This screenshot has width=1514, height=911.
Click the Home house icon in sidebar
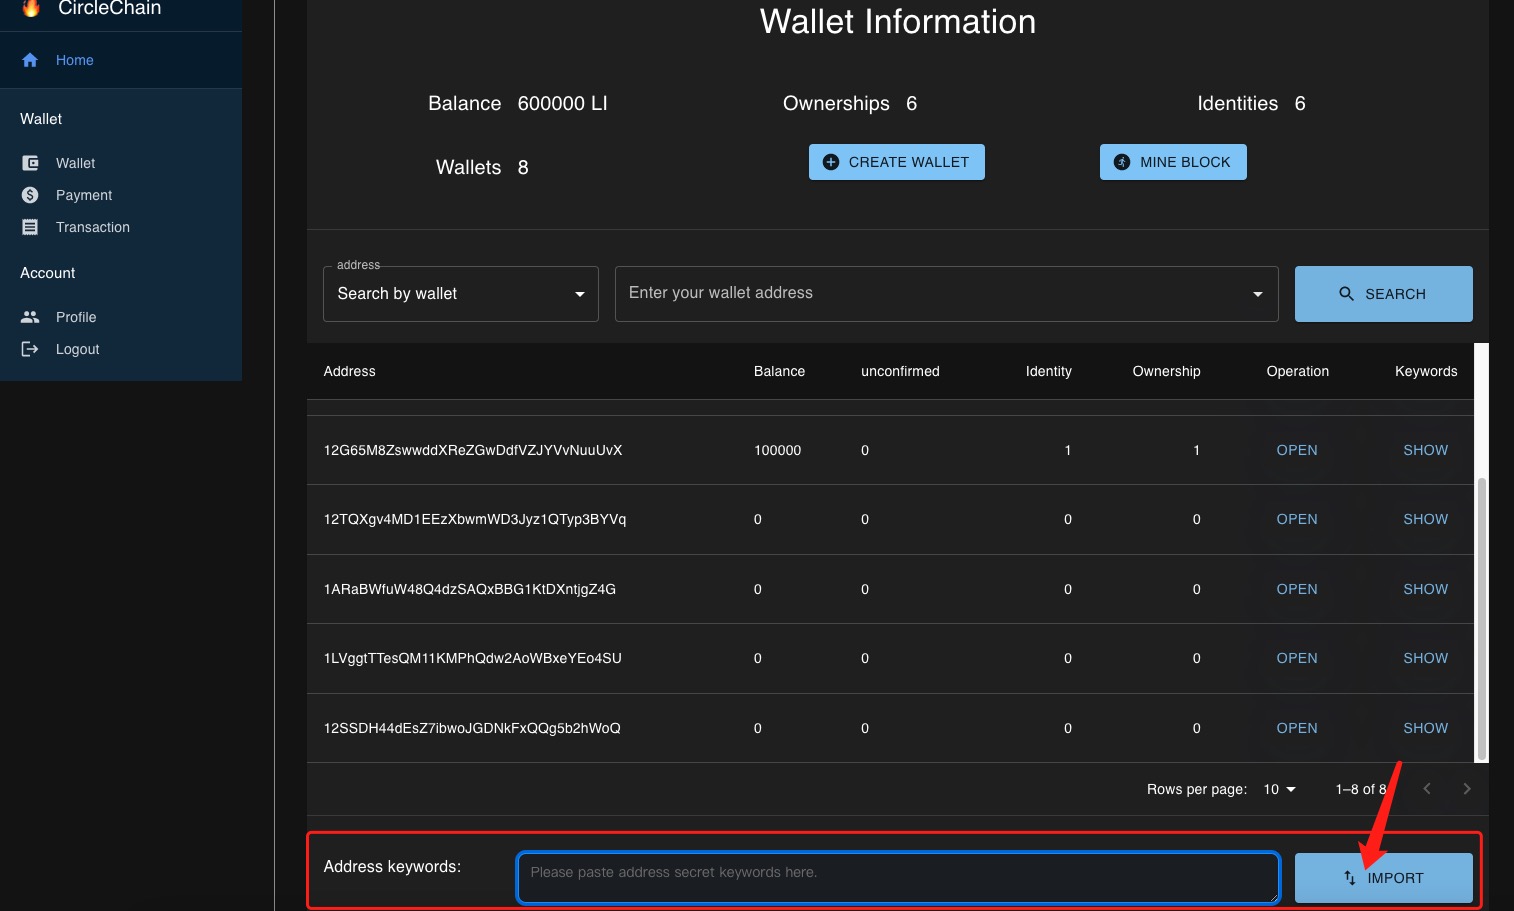click(30, 60)
